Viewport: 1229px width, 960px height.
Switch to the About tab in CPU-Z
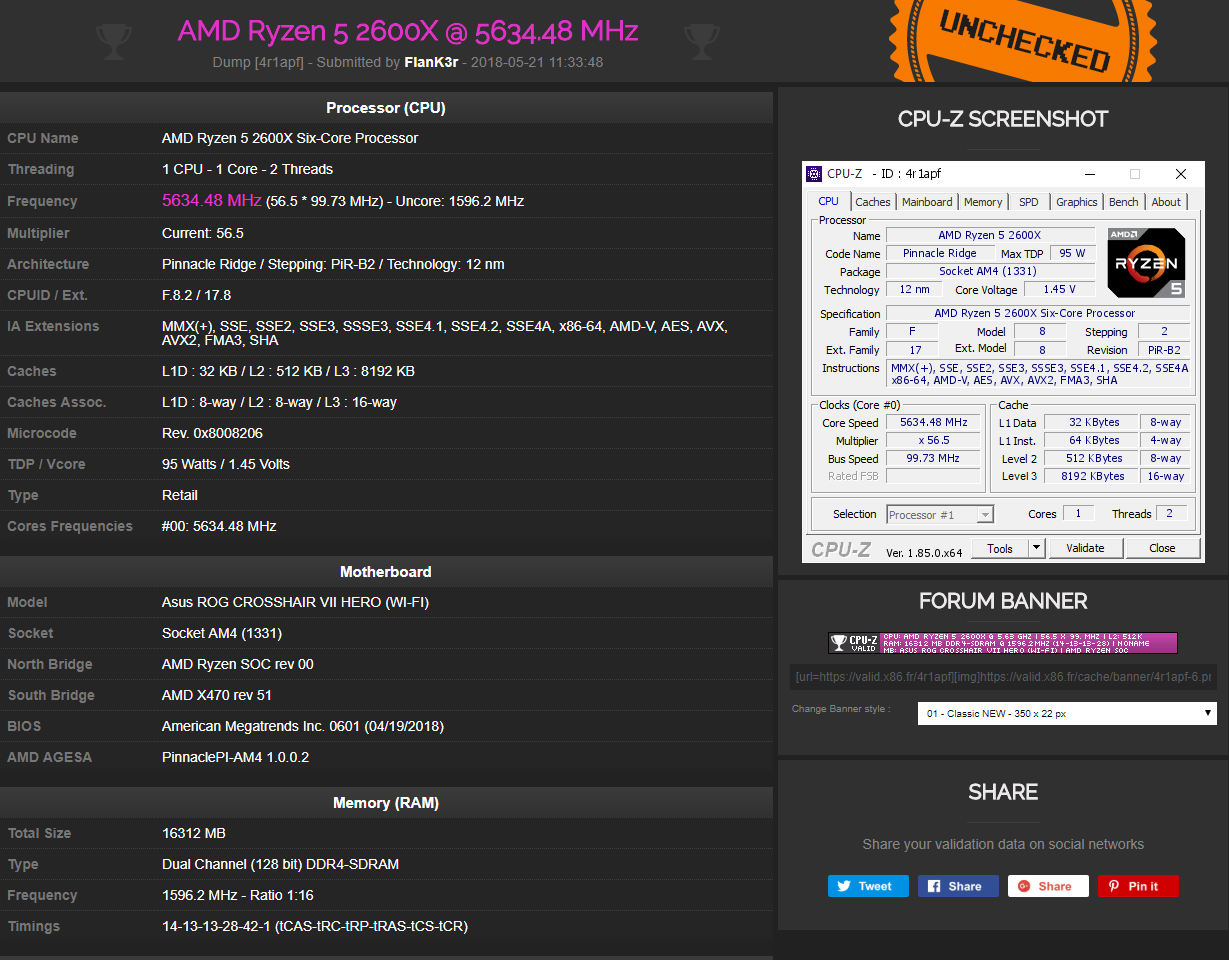coord(1166,202)
